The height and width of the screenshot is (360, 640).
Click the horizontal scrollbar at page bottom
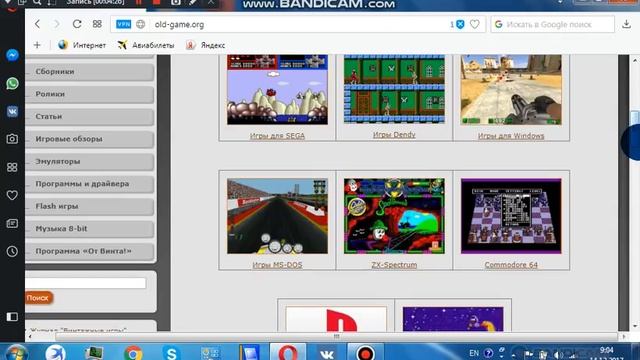point(336,337)
